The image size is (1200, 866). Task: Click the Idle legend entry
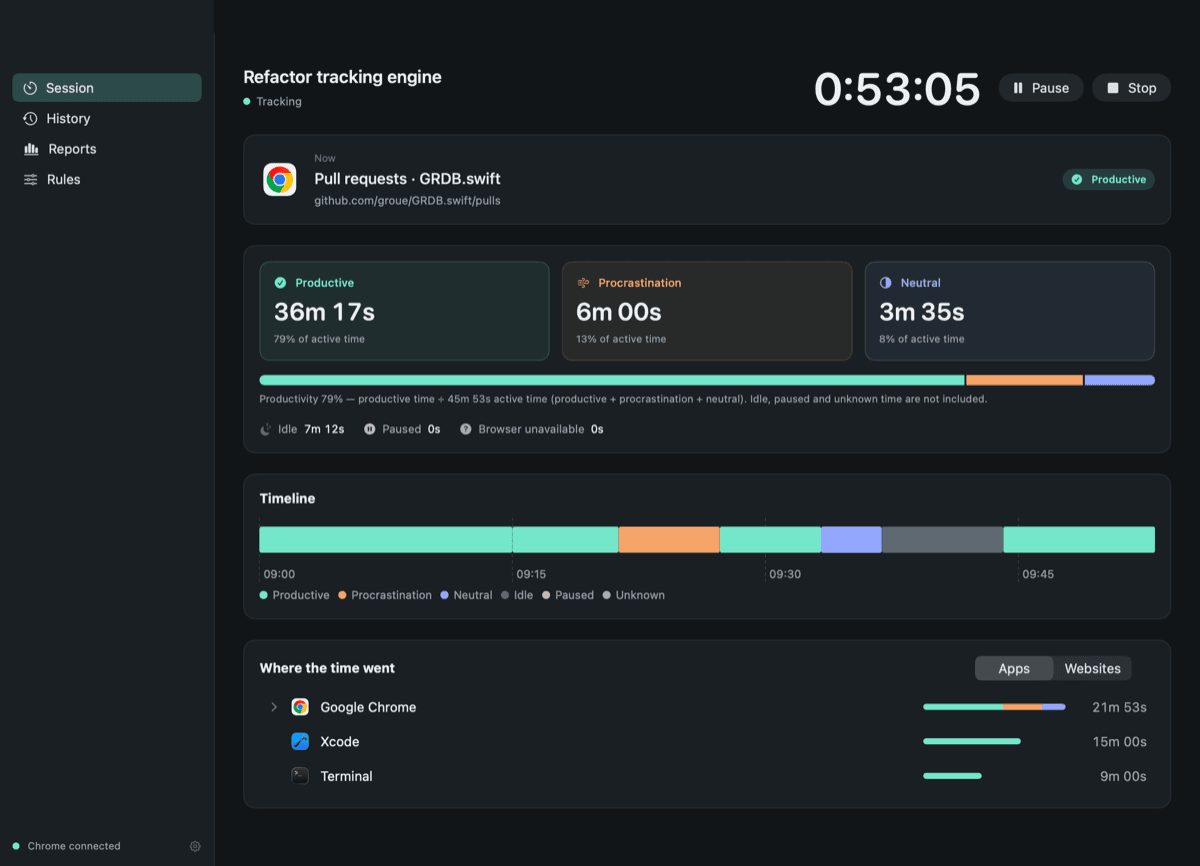[x=517, y=595]
